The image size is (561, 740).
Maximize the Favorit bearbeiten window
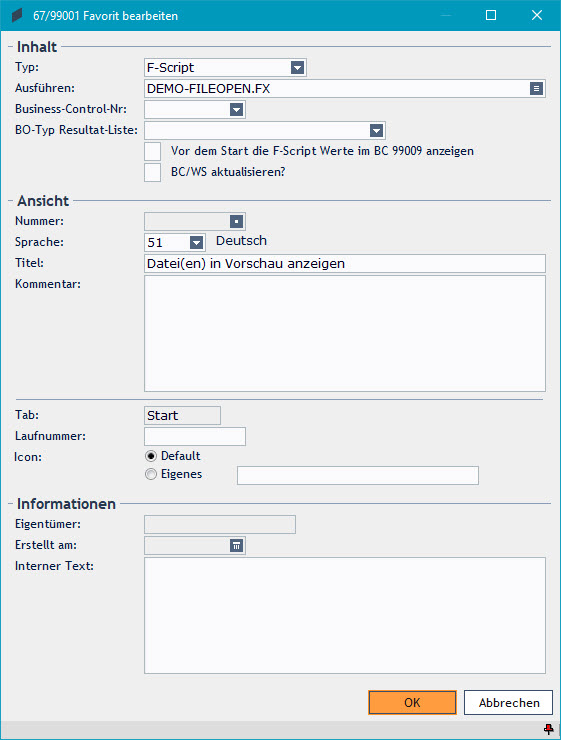pyautogui.click(x=491, y=15)
